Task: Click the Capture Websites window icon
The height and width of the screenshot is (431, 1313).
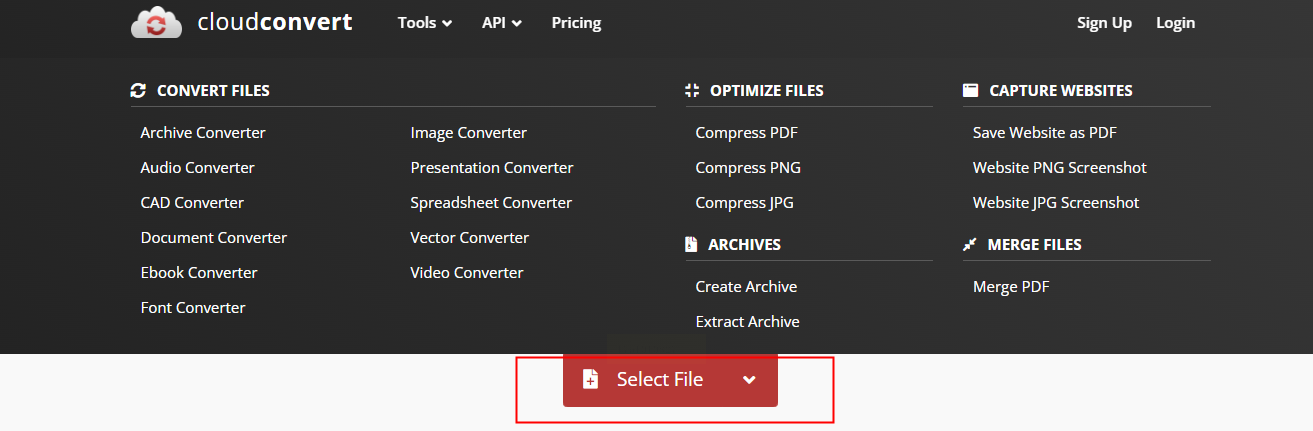Action: click(x=970, y=90)
